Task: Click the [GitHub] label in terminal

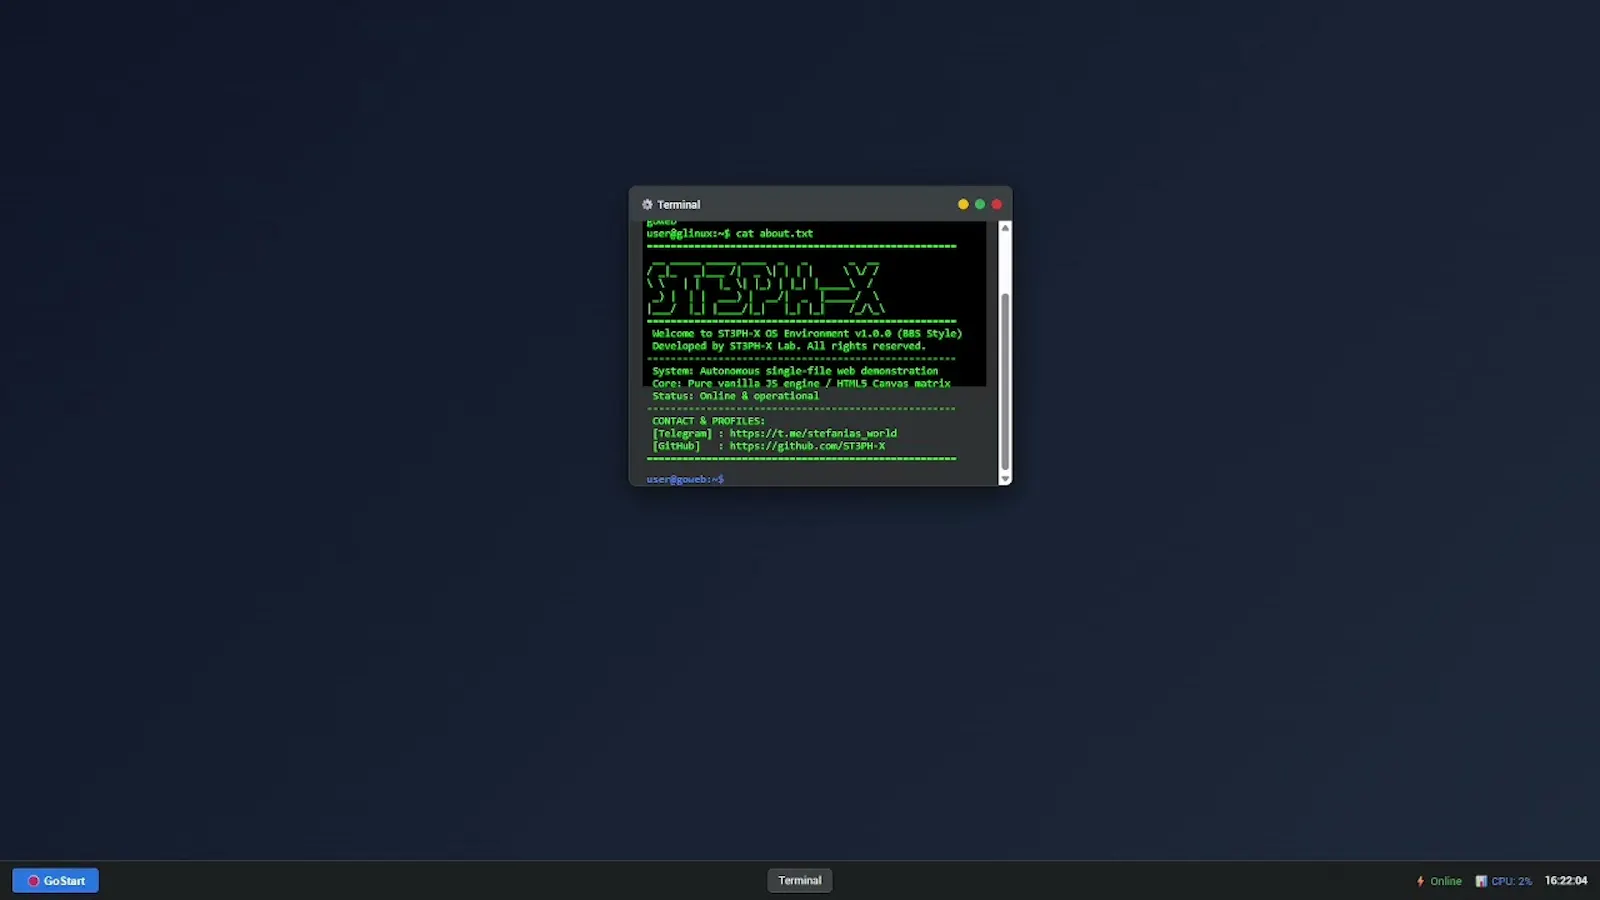Action: click(x=676, y=446)
